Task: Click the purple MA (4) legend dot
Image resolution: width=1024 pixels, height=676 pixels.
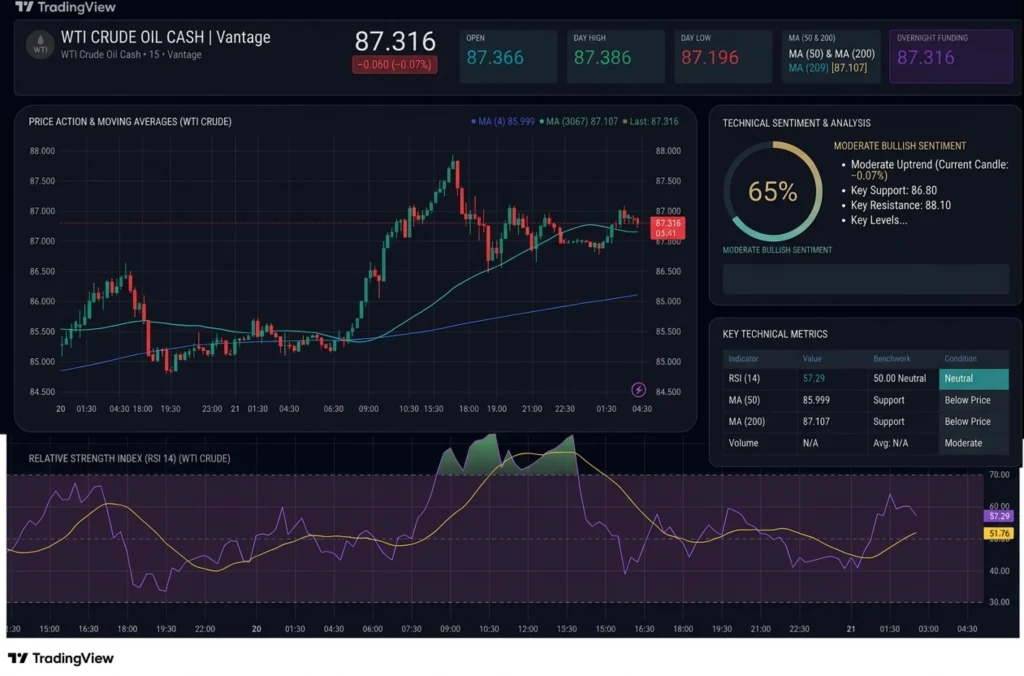Action: coord(473,121)
